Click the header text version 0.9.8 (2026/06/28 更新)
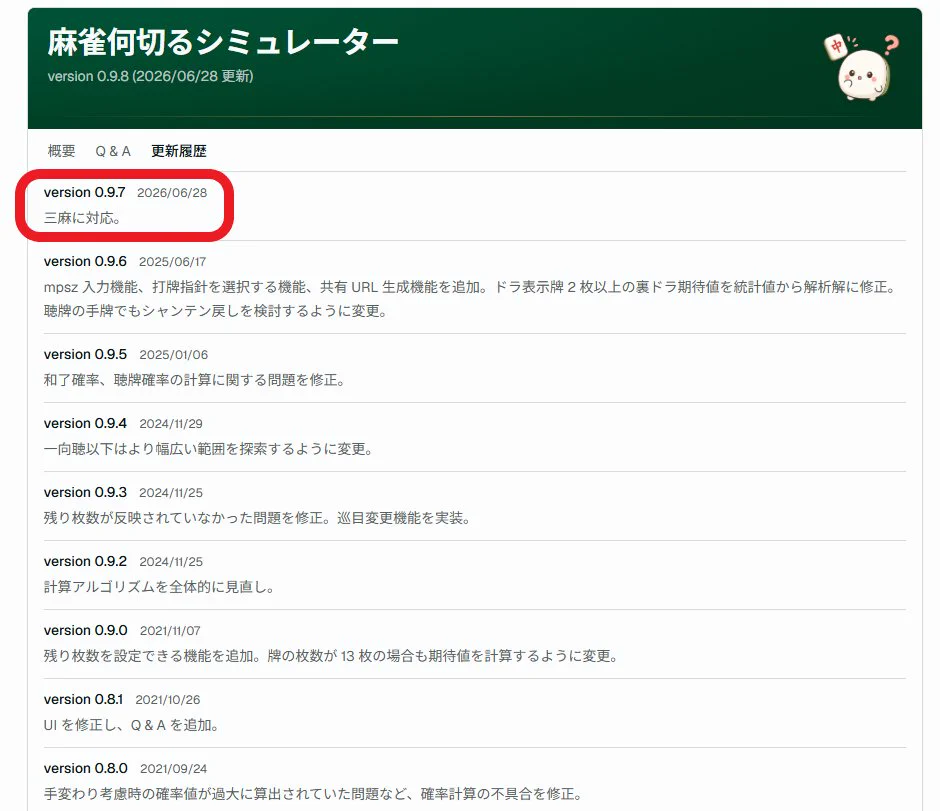 150,77
